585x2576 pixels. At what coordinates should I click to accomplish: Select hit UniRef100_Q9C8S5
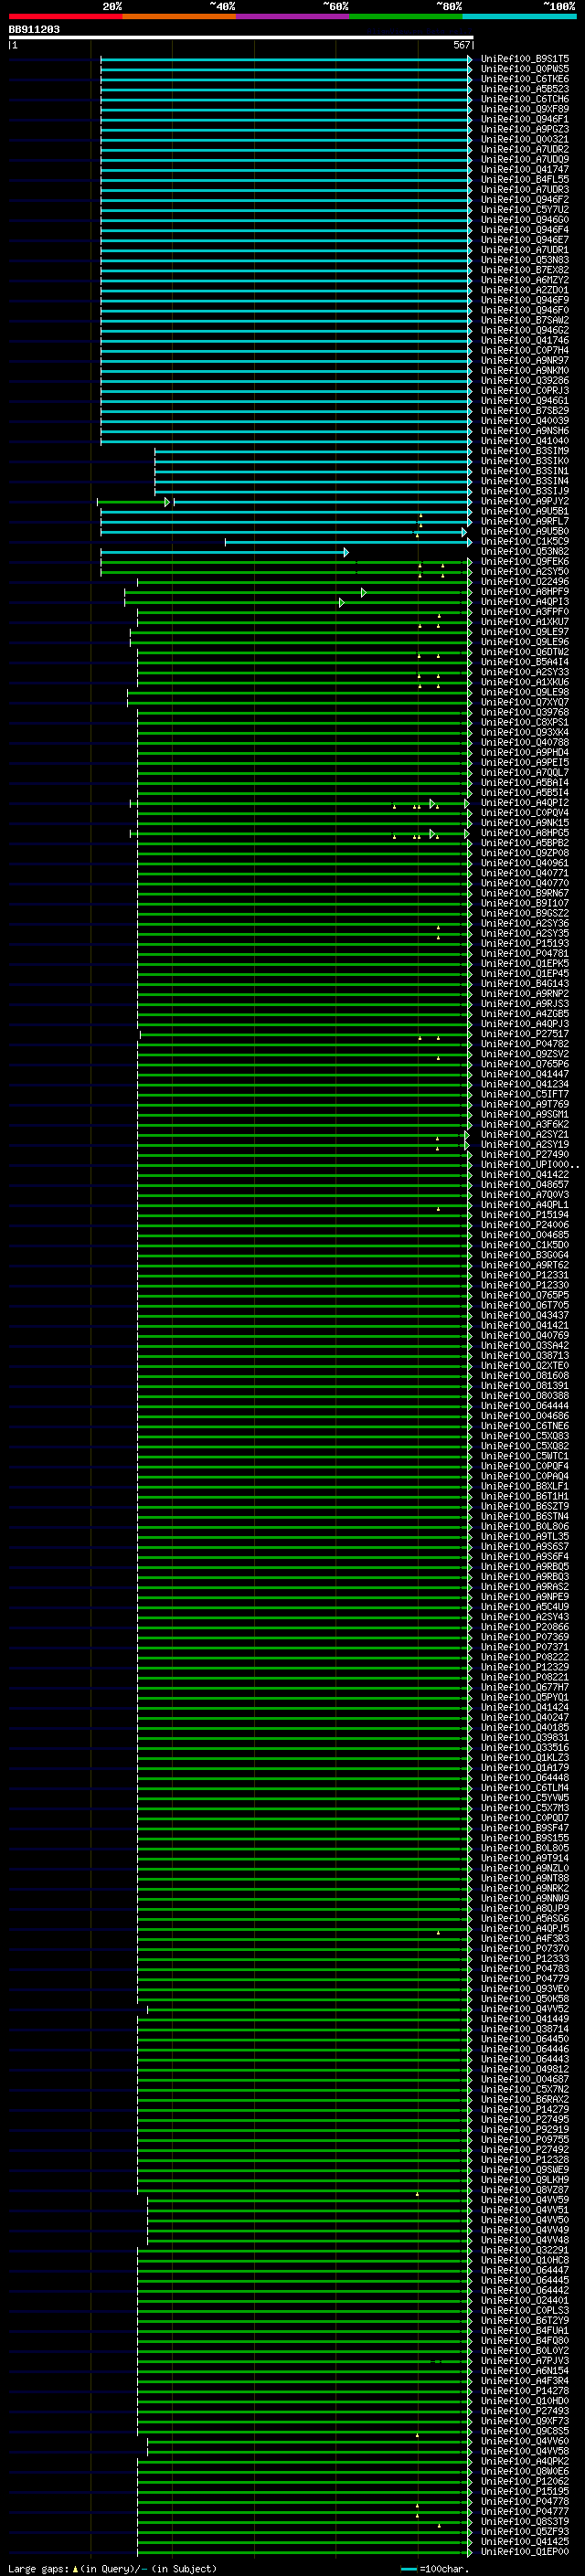click(x=525, y=2431)
